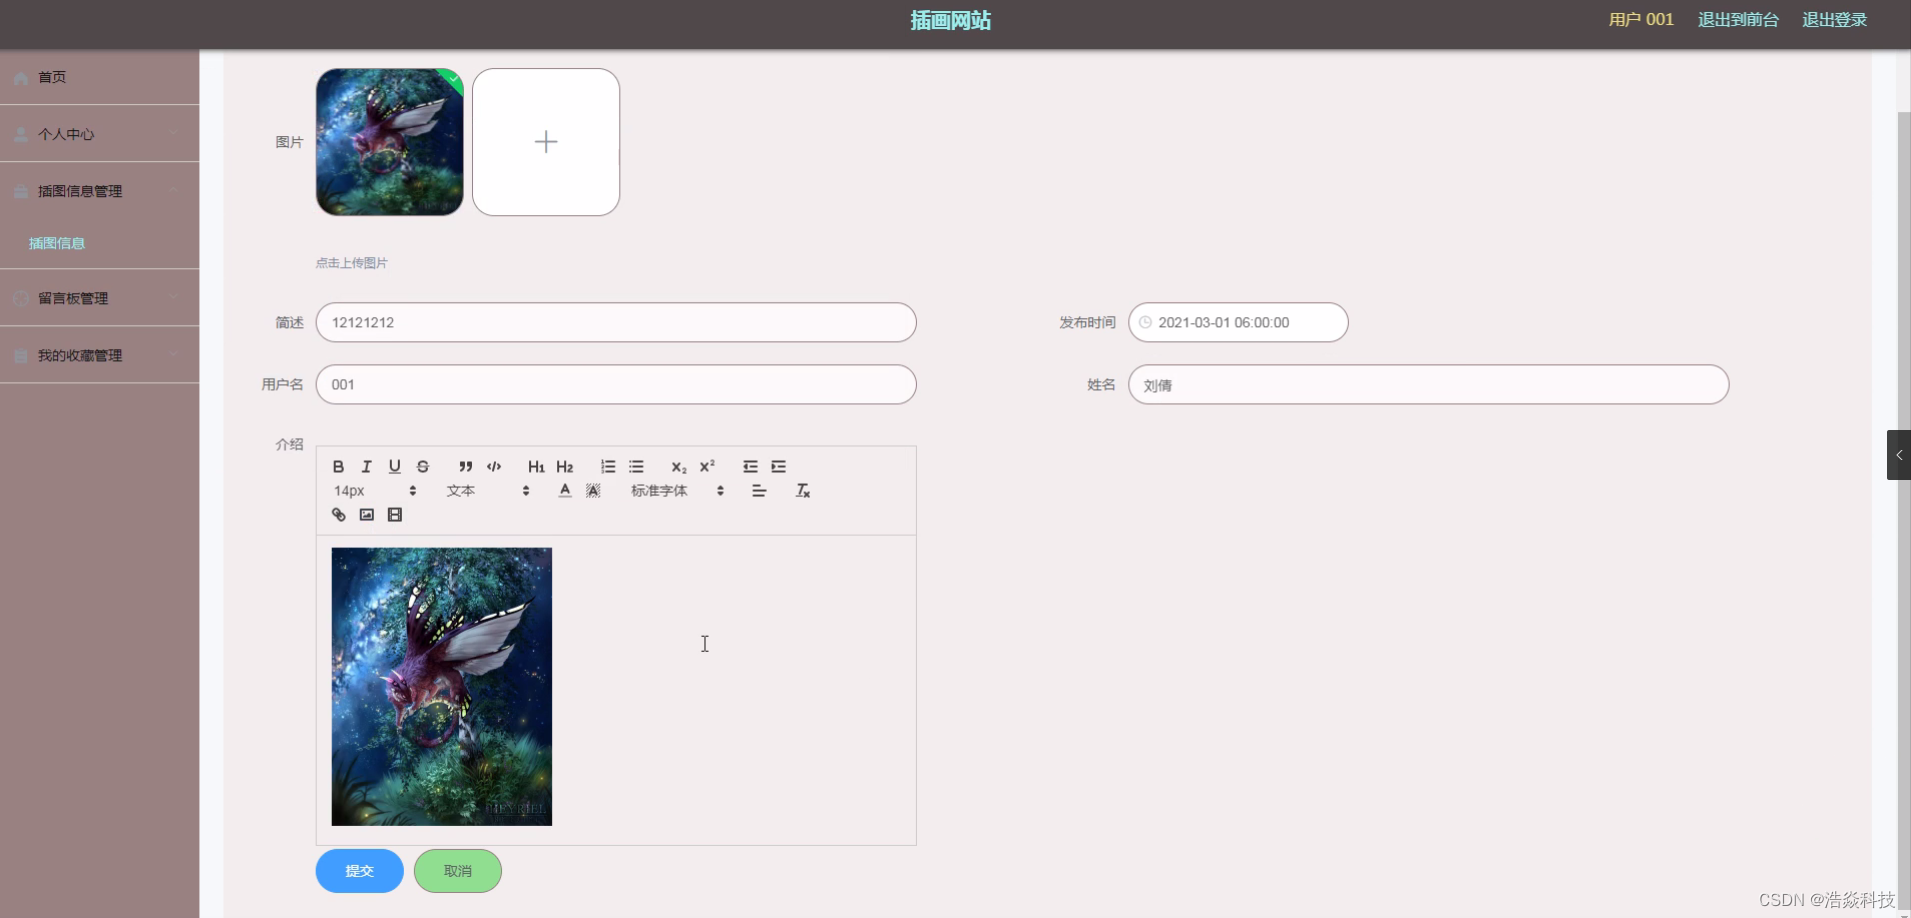
Task: Click the 提交 submit button
Action: point(360,871)
